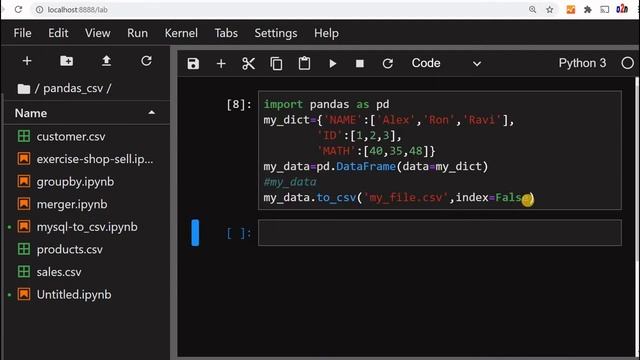This screenshot has width=640, height=360.
Task: Click inside the empty code cell input
Action: click(x=440, y=233)
